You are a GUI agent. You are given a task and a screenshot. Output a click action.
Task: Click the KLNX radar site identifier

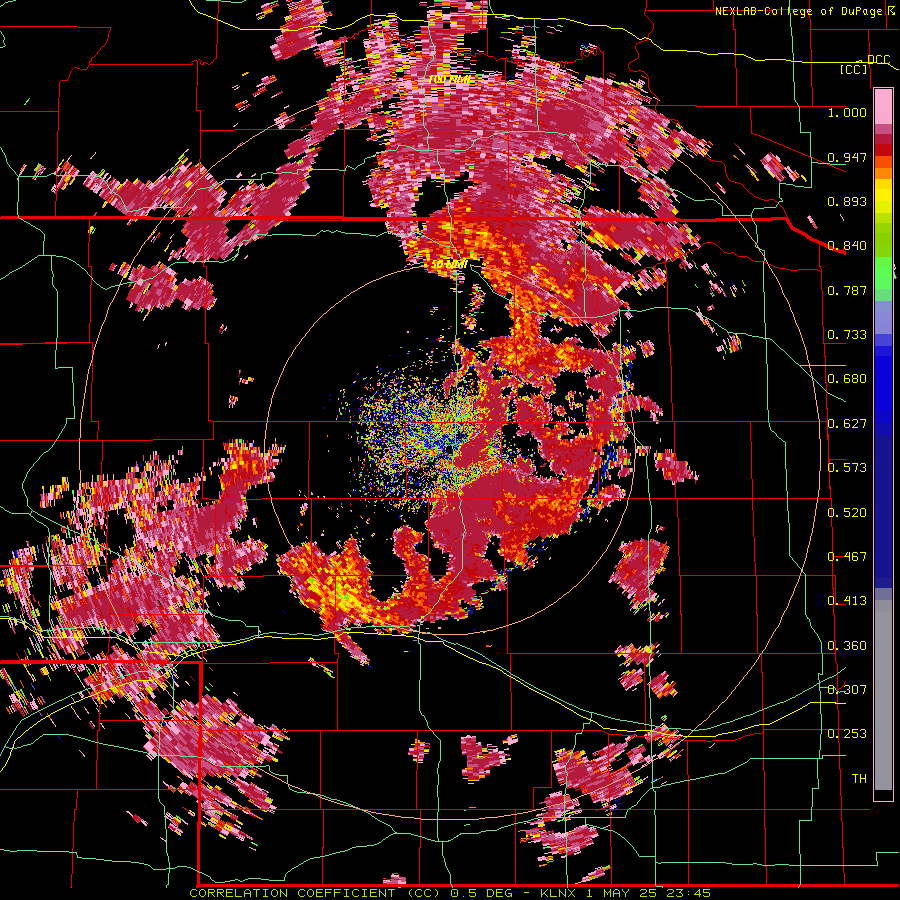(x=560, y=893)
